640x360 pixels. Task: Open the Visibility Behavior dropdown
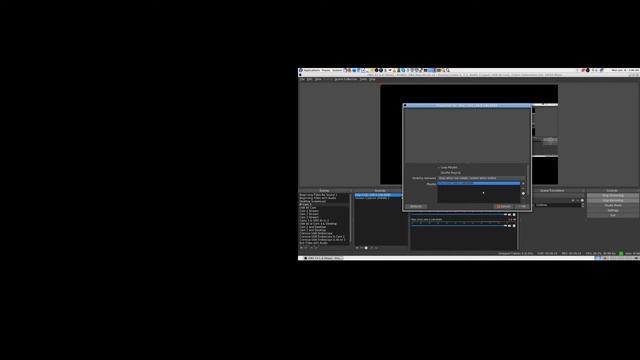[481, 178]
